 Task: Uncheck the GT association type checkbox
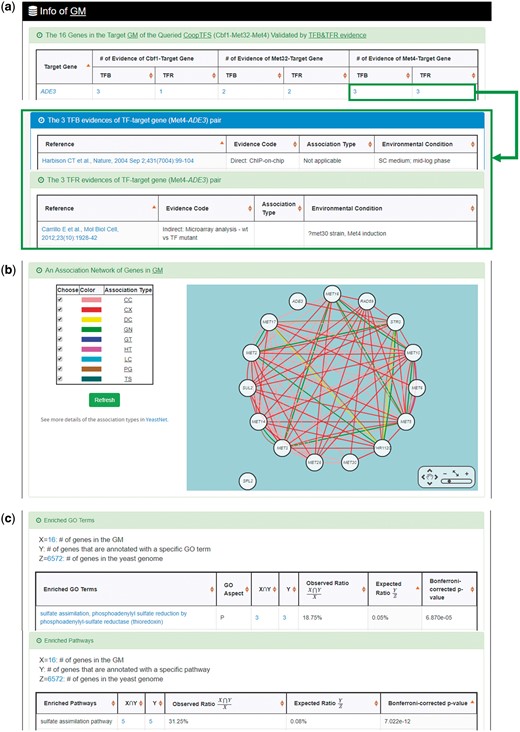pyautogui.click(x=60, y=339)
